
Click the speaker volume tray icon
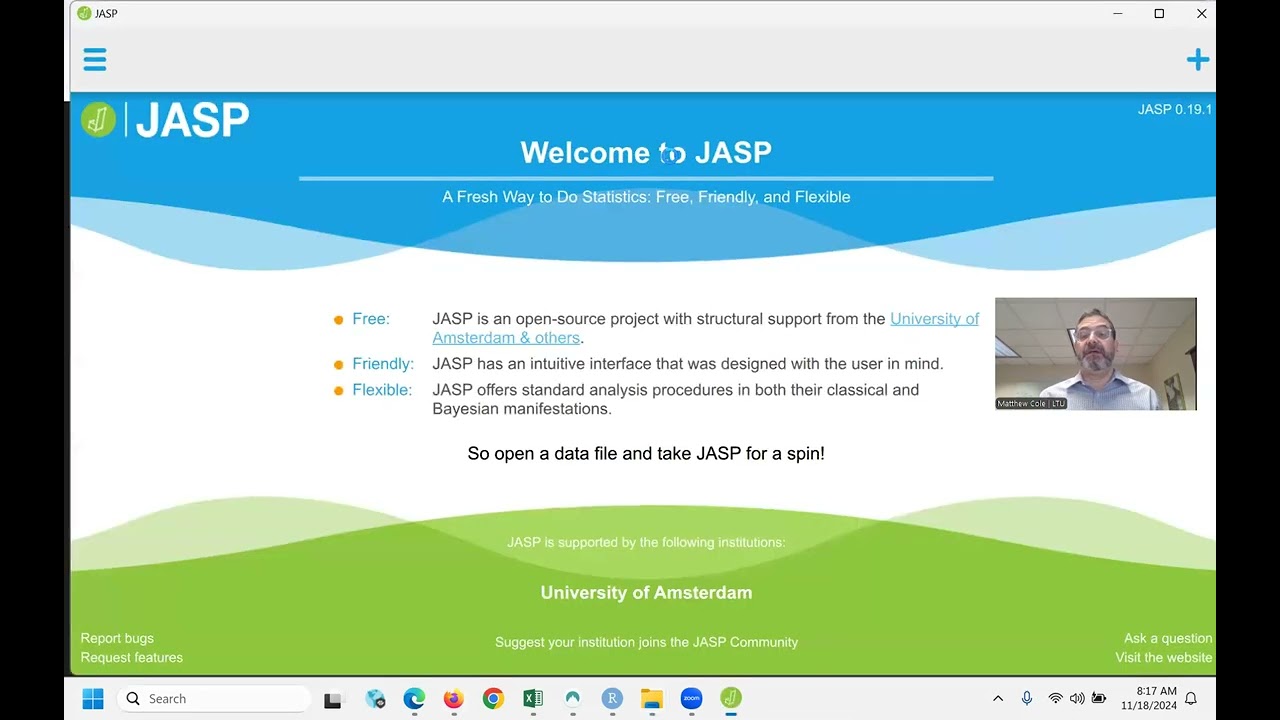coord(1077,699)
